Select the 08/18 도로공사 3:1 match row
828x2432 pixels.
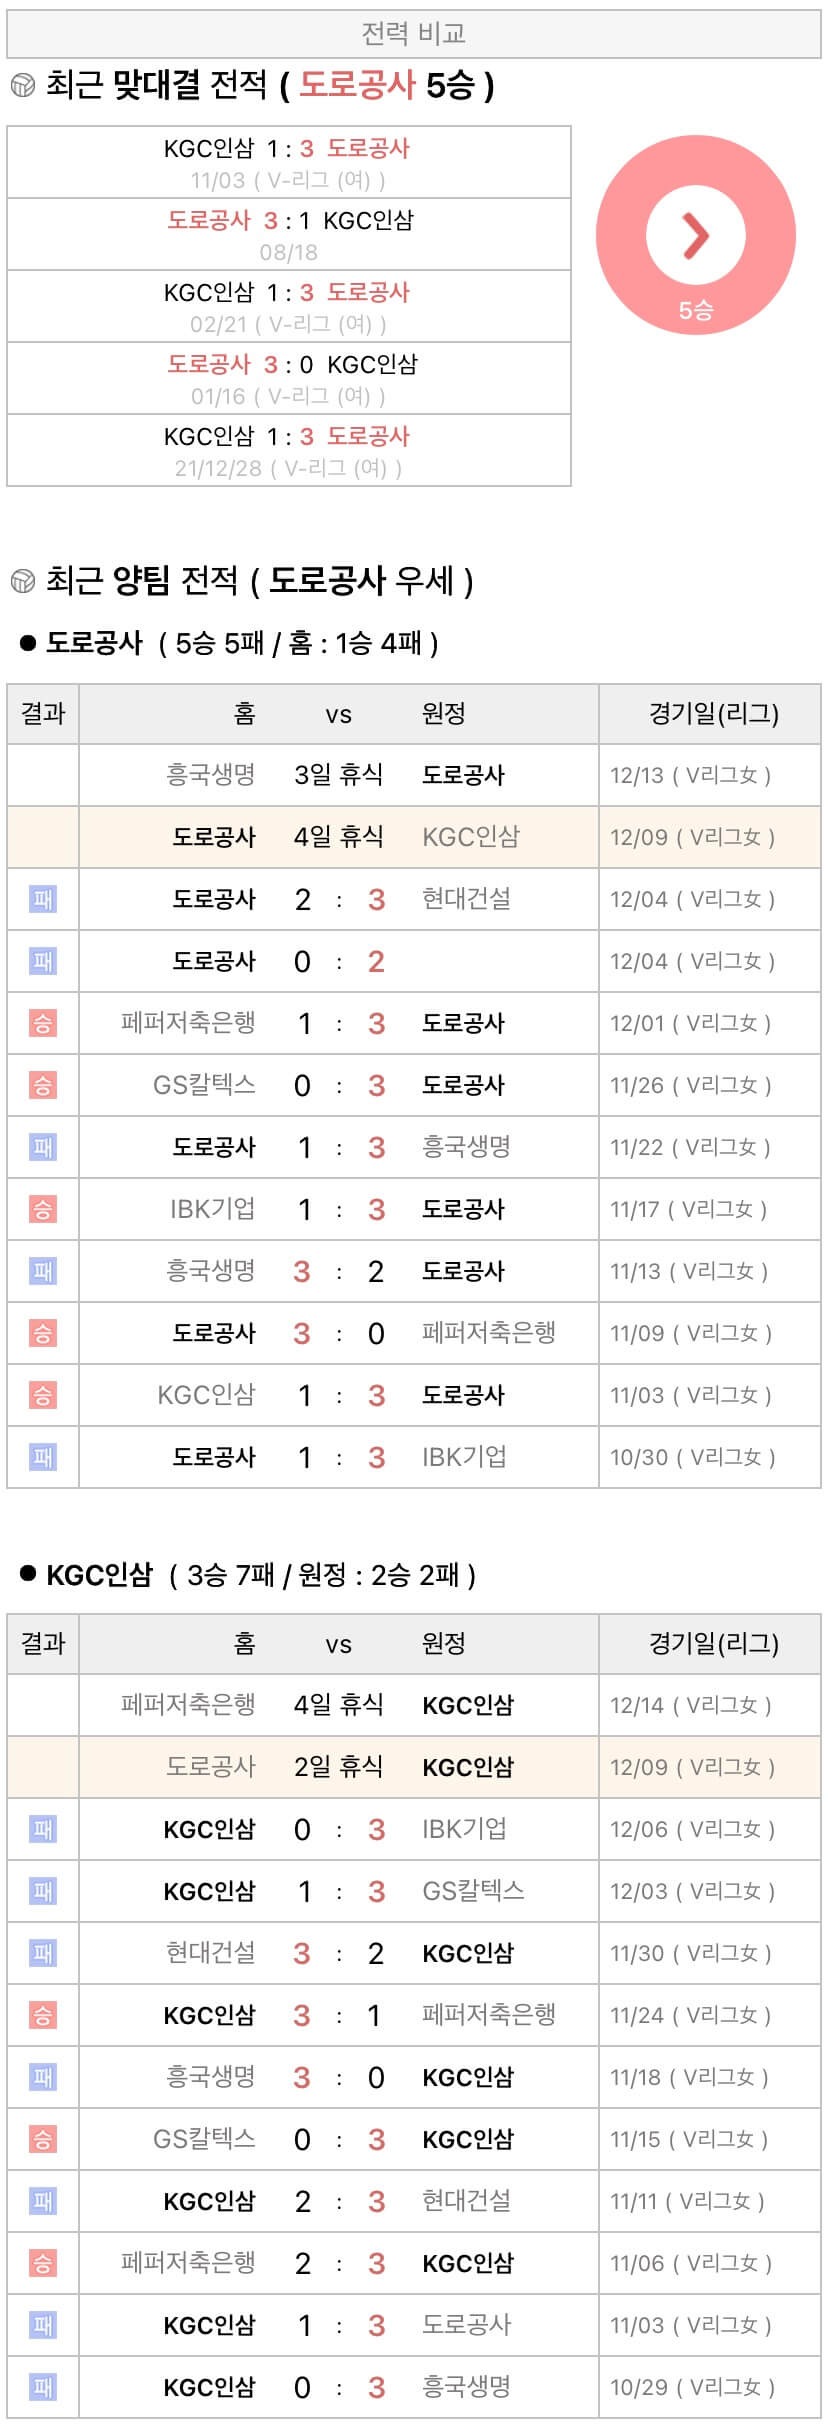(288, 235)
